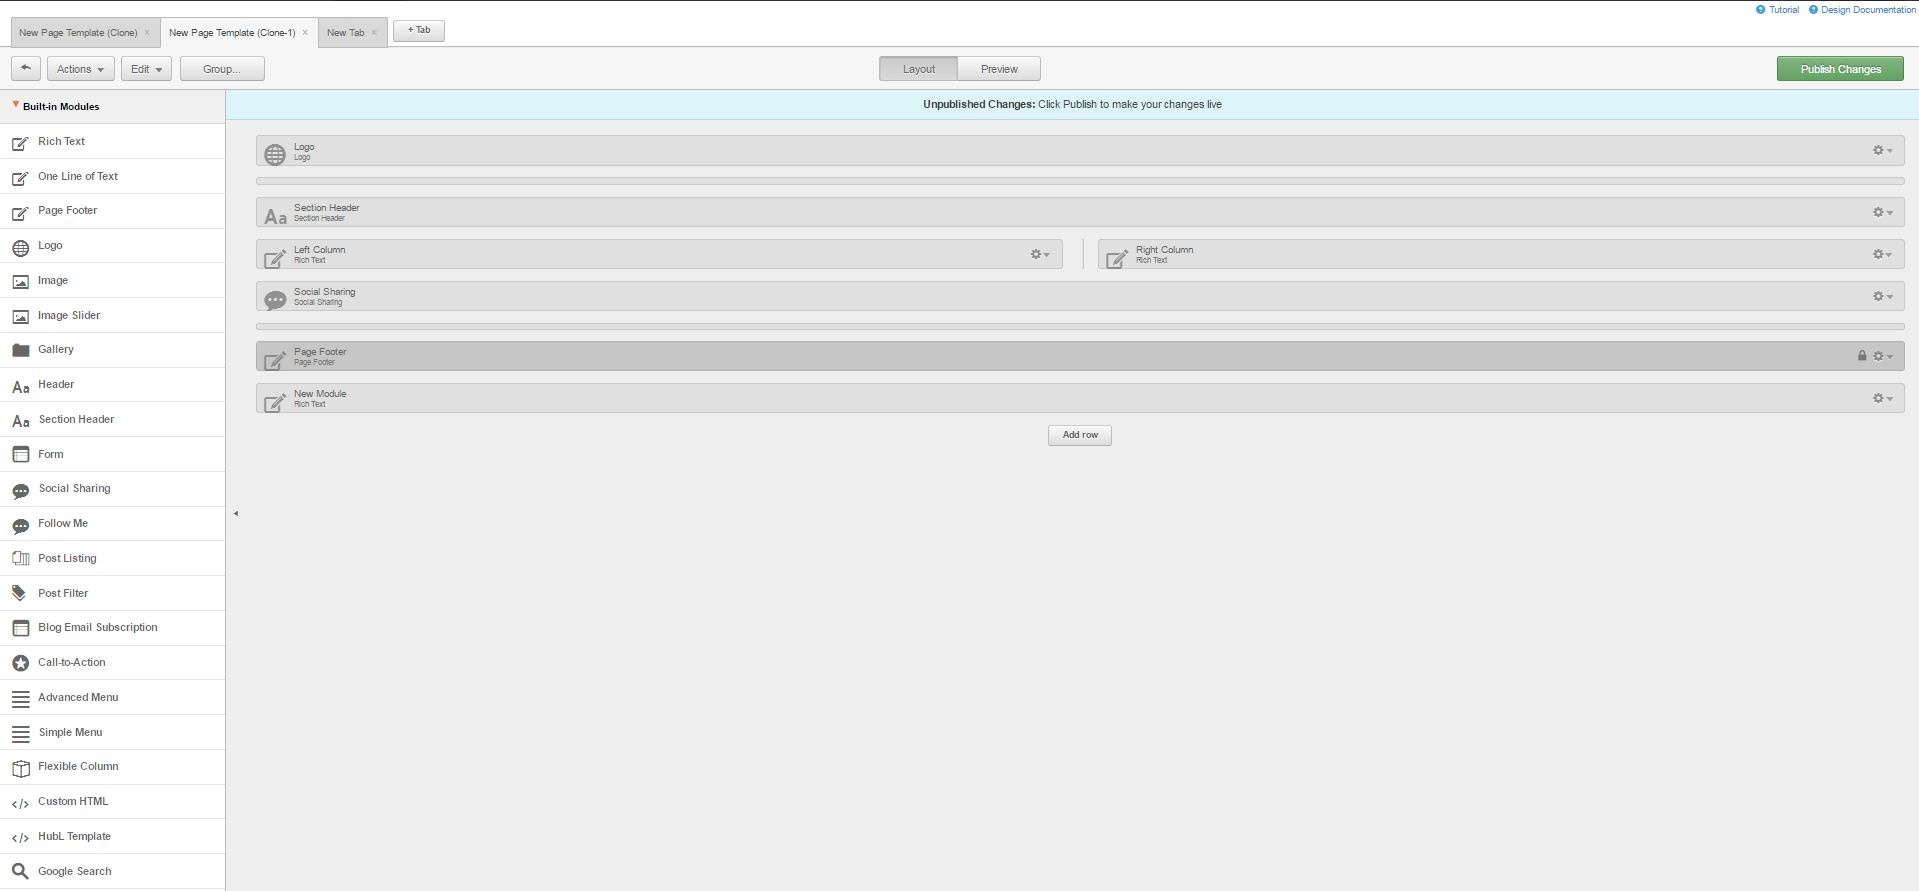Click the Tutorial help icon
Viewport: 1919px width, 891px height.
(1761, 10)
